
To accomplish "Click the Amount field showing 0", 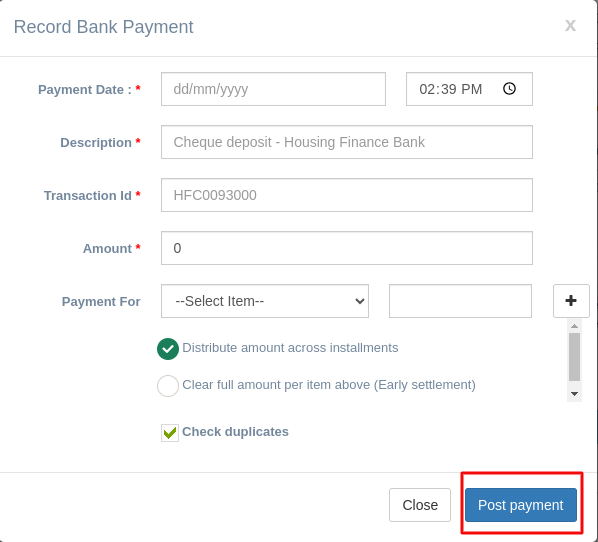I will (x=347, y=248).
